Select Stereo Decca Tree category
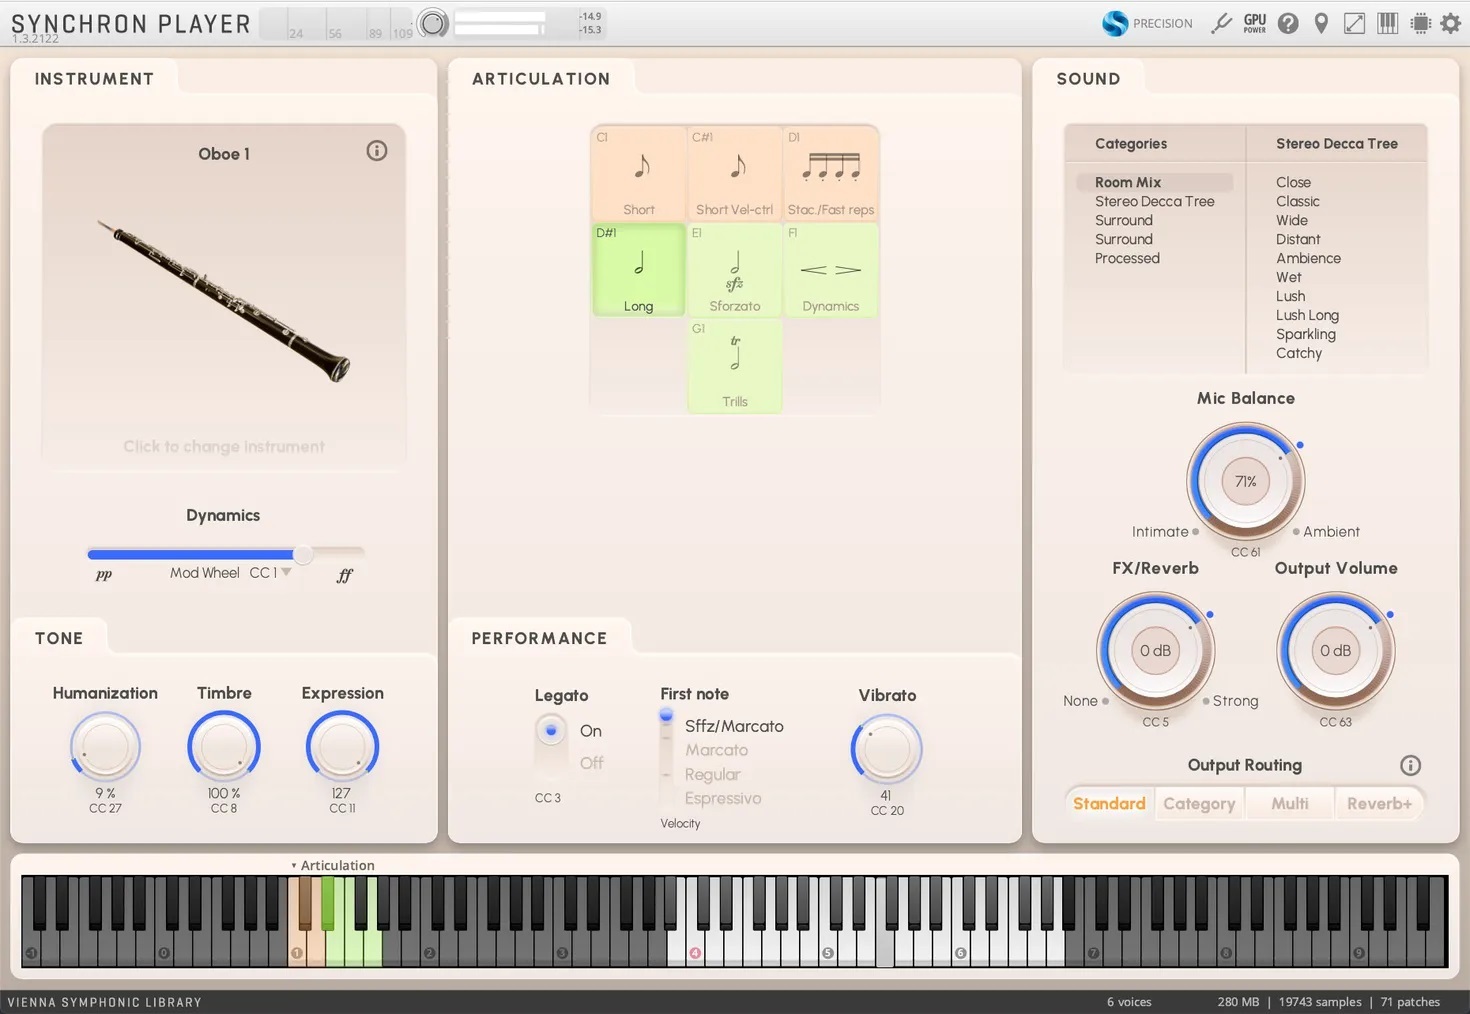1470x1014 pixels. point(1154,201)
